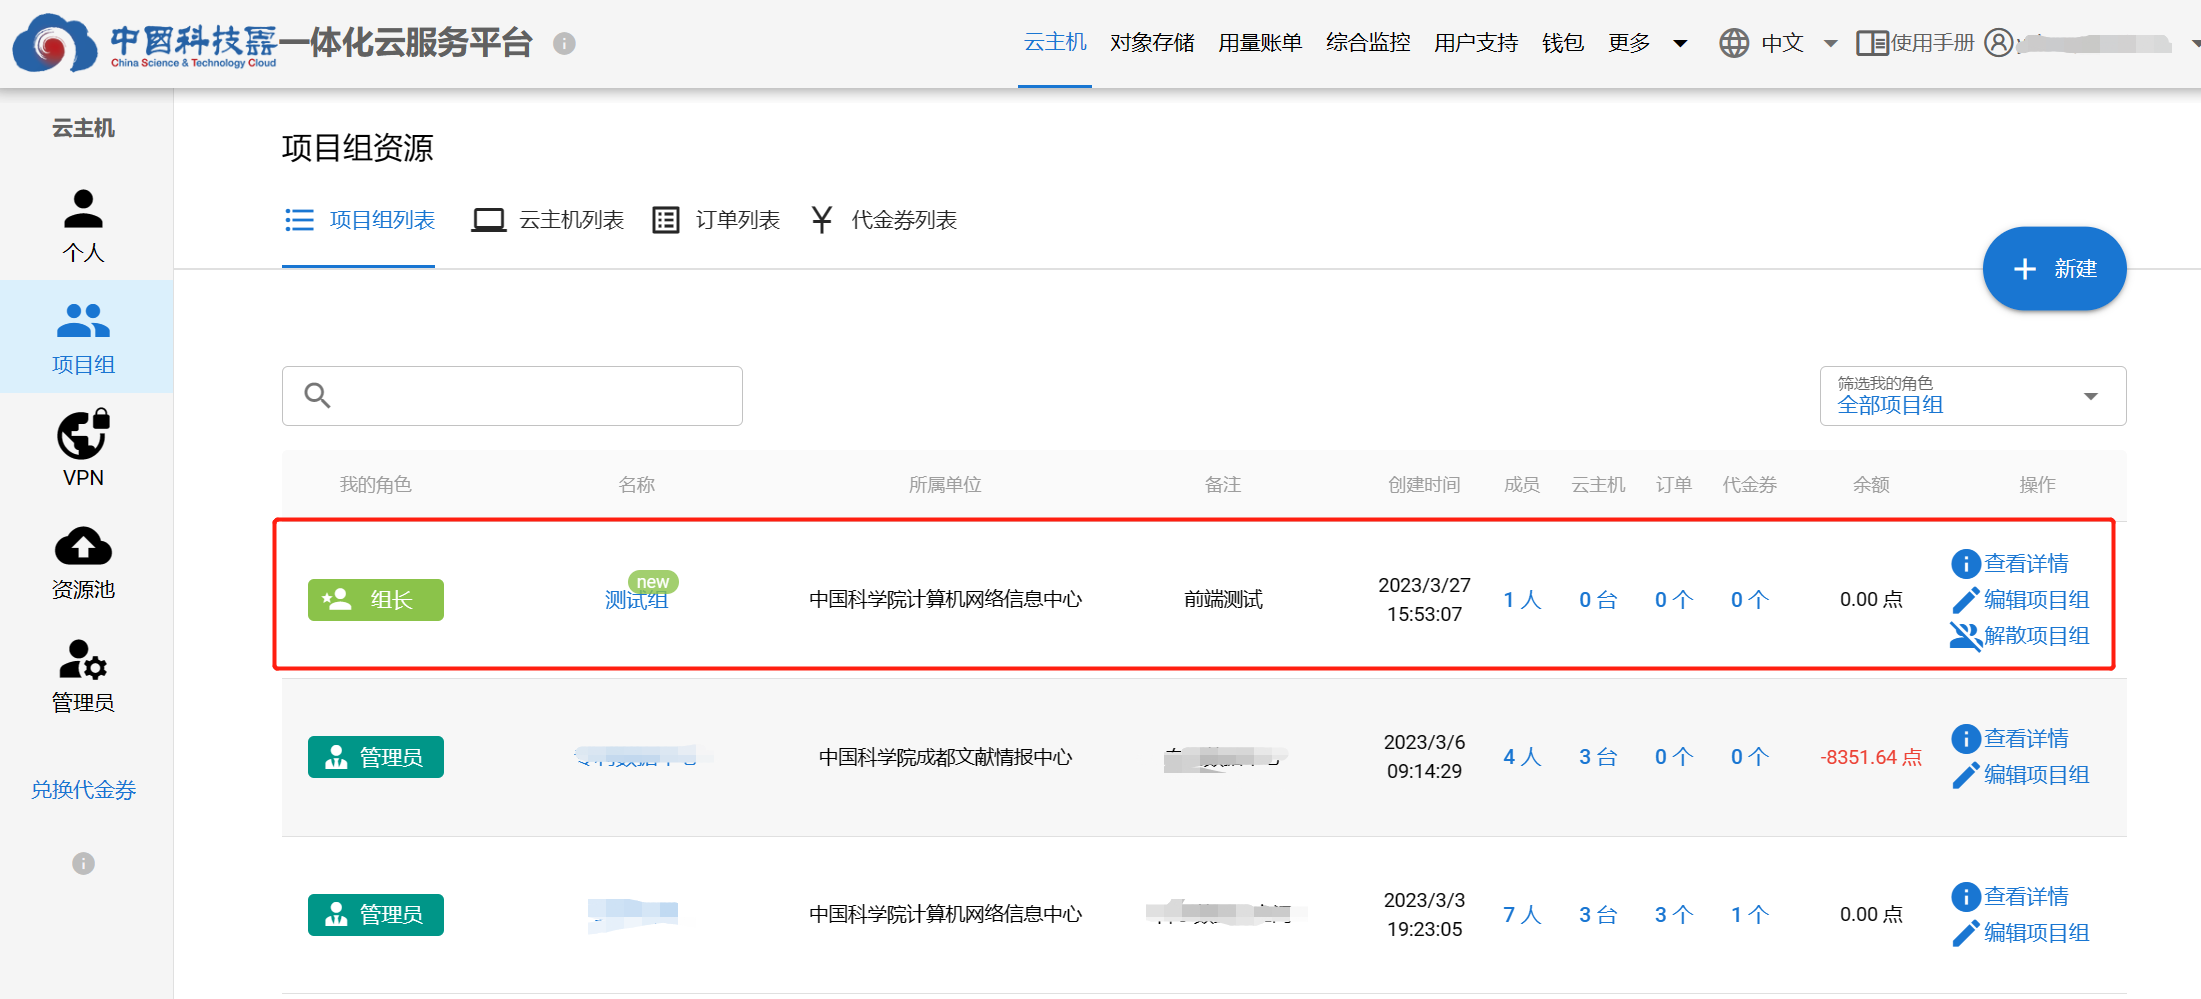This screenshot has height=999, width=2201.
Task: Click 2023/3/27 15:53:07 timestamp
Action: pyautogui.click(x=1424, y=600)
